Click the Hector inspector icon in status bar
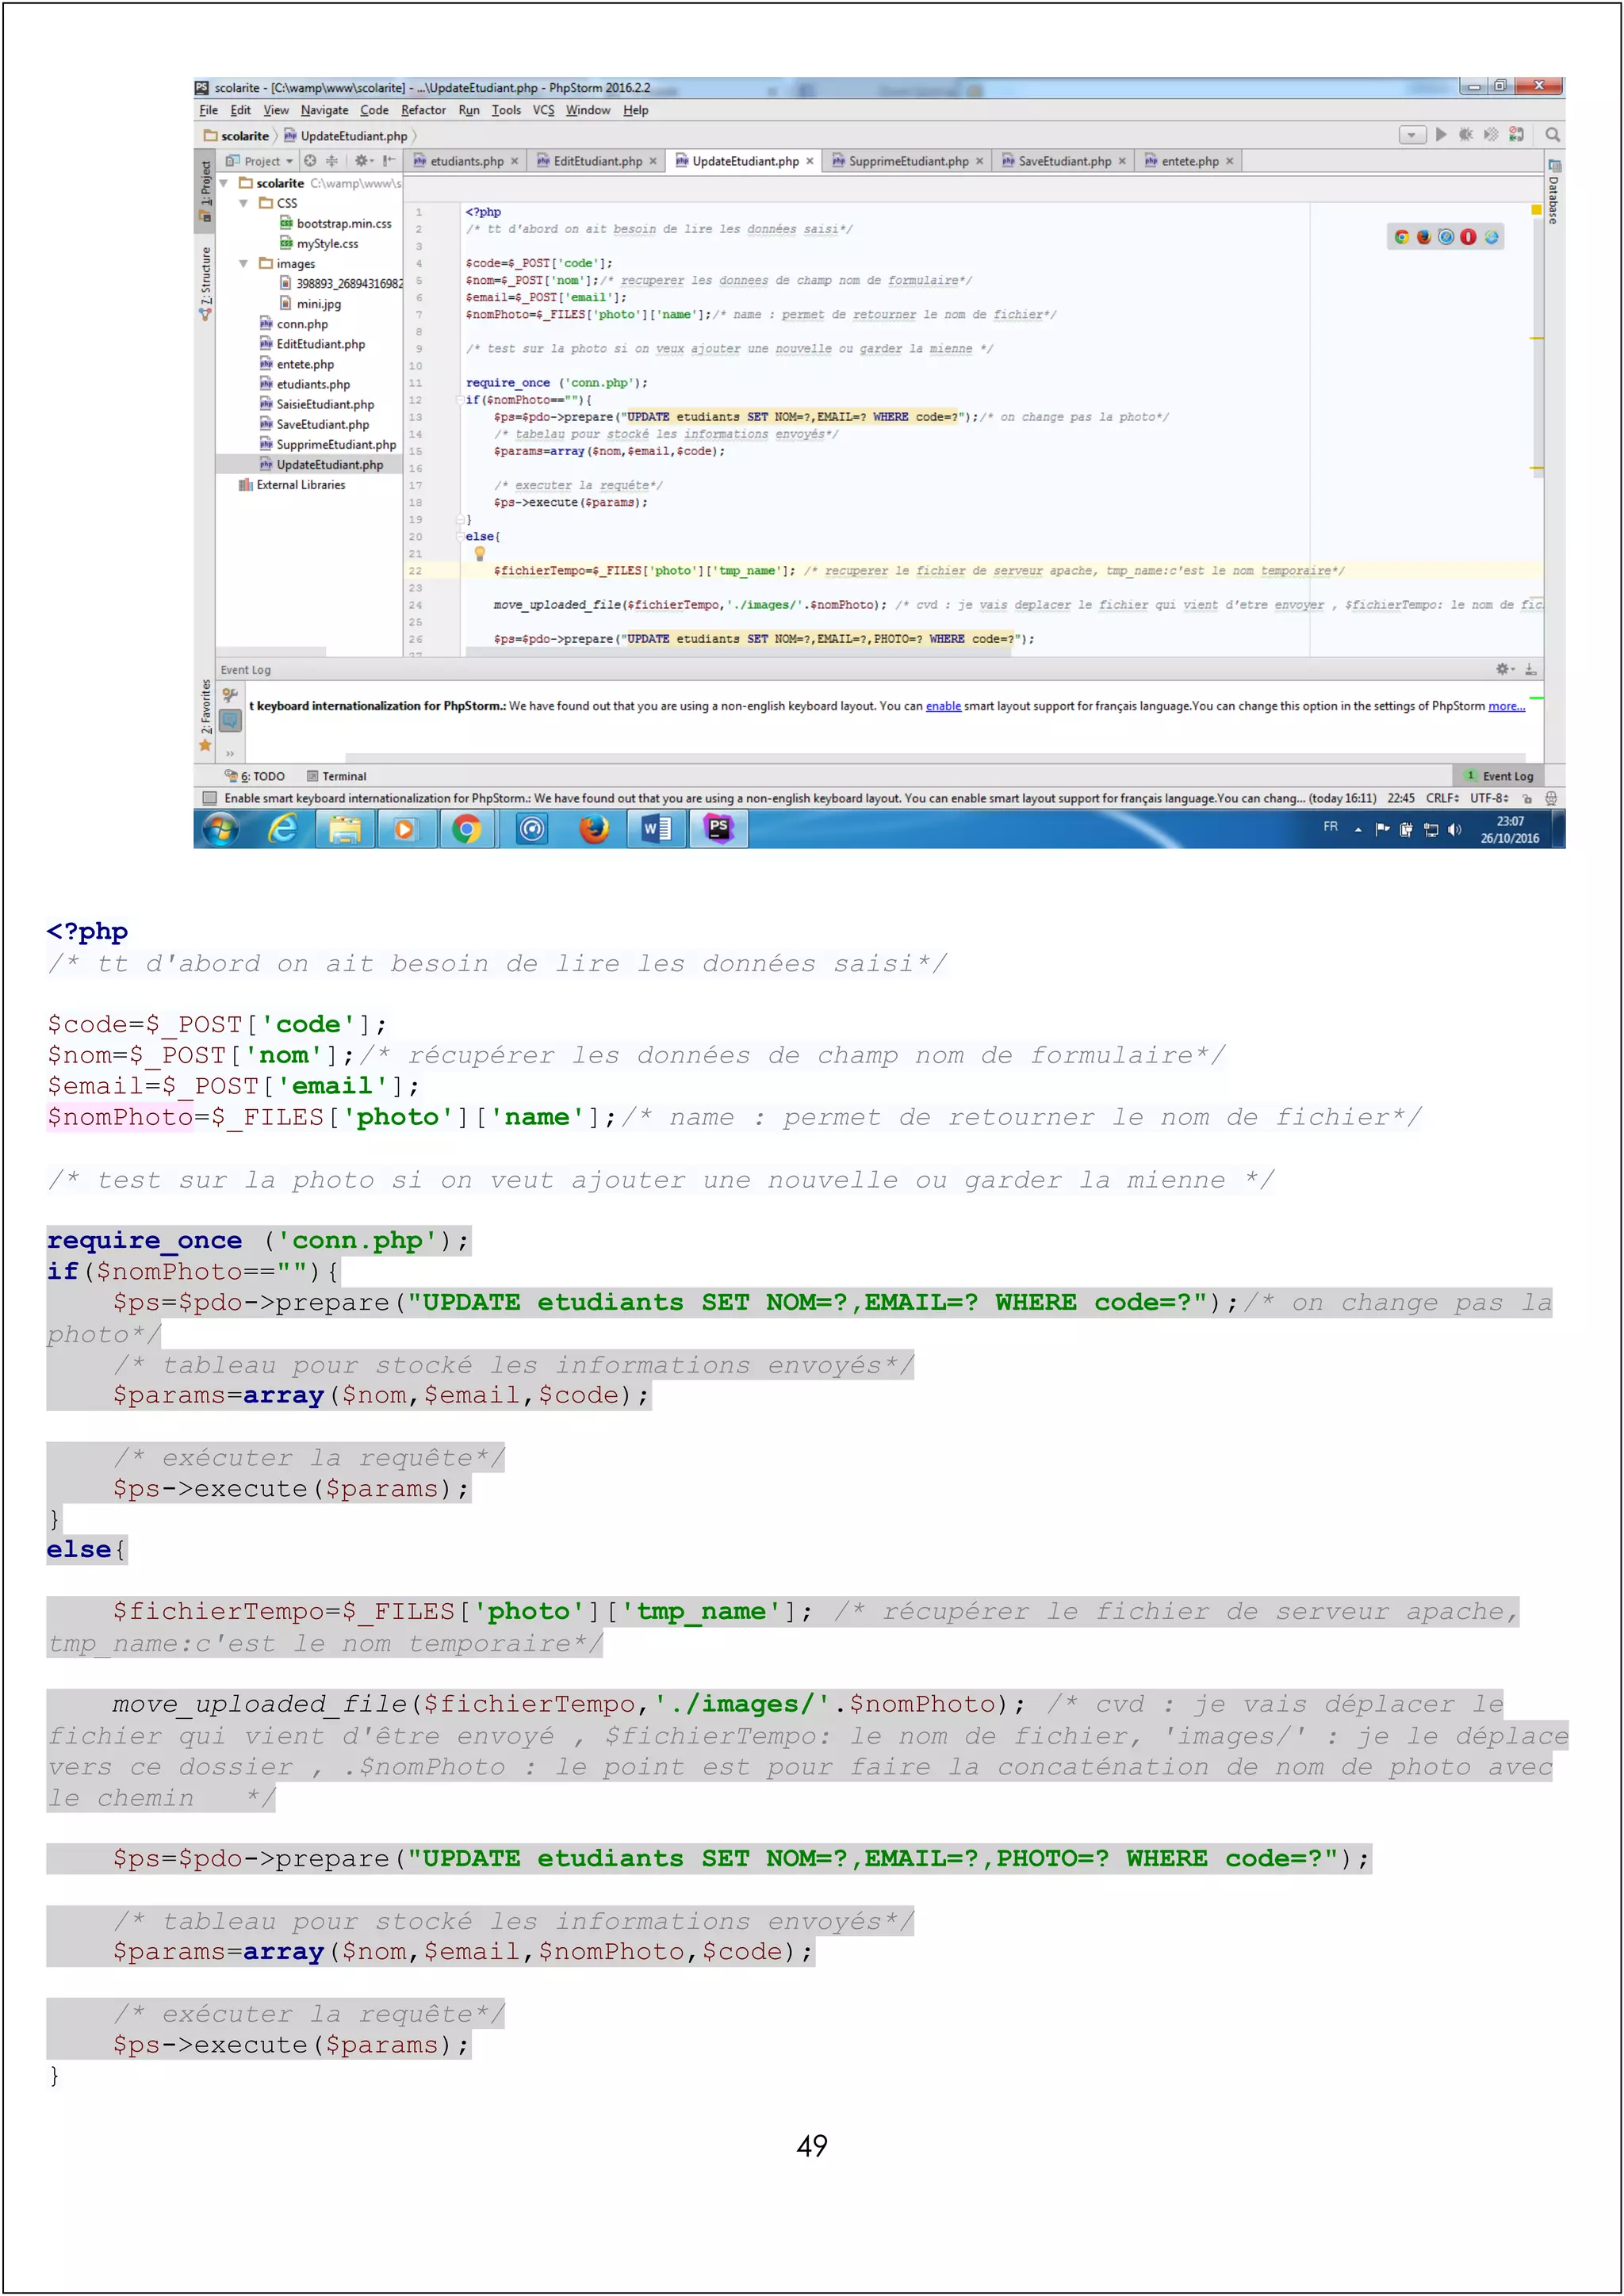The height and width of the screenshot is (2296, 1624). [x=1551, y=799]
